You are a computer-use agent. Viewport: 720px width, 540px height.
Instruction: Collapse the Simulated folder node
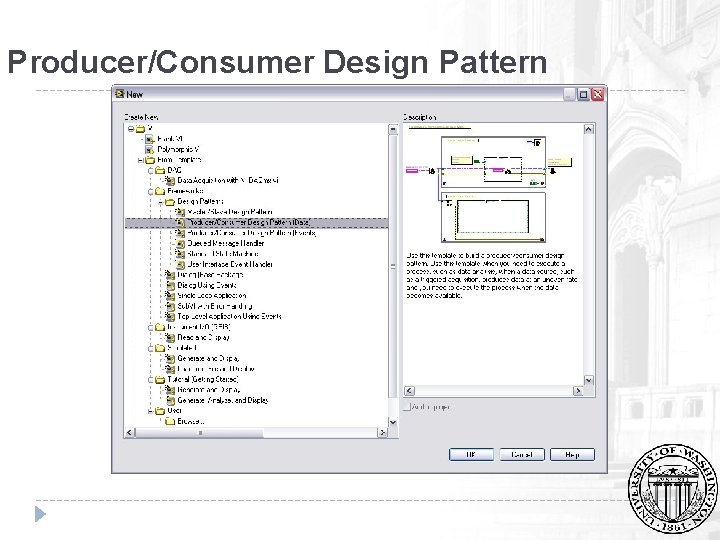tap(151, 348)
